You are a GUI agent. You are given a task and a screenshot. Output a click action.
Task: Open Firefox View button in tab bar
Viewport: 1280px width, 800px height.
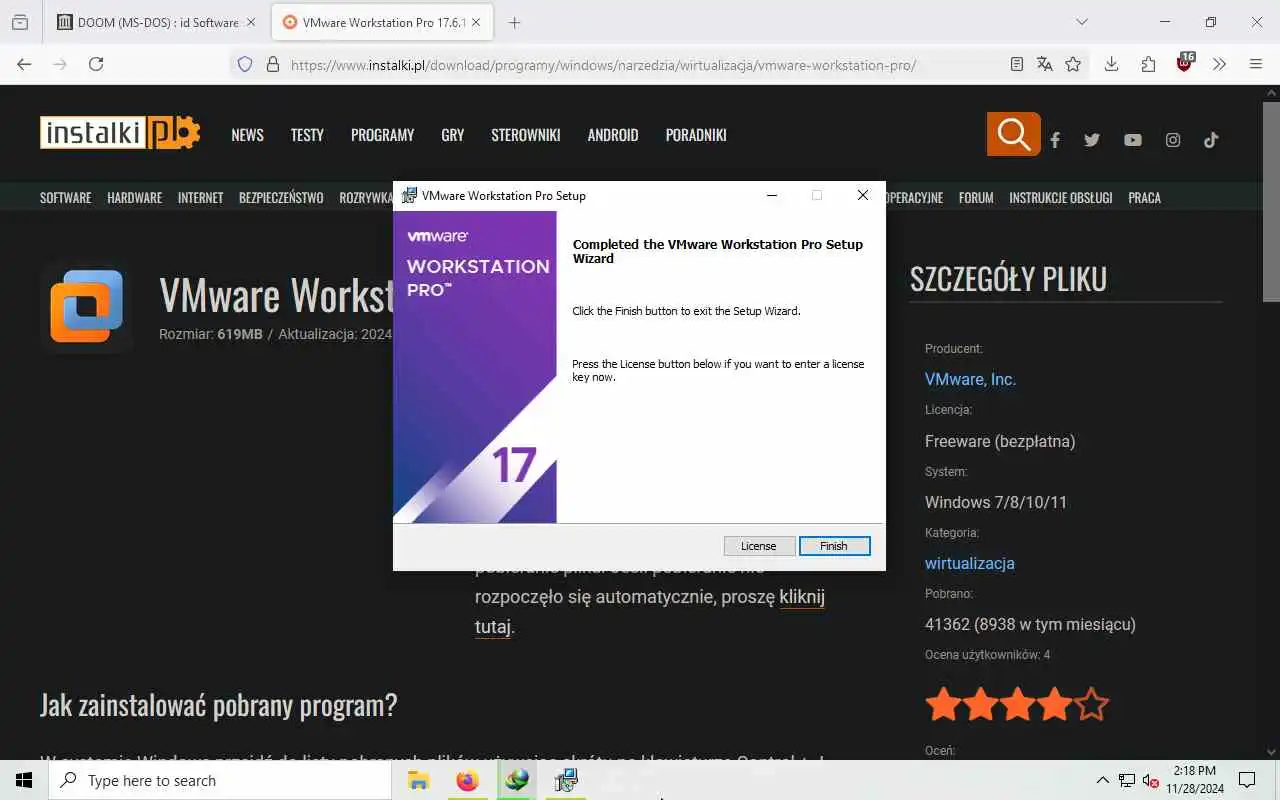[20, 22]
